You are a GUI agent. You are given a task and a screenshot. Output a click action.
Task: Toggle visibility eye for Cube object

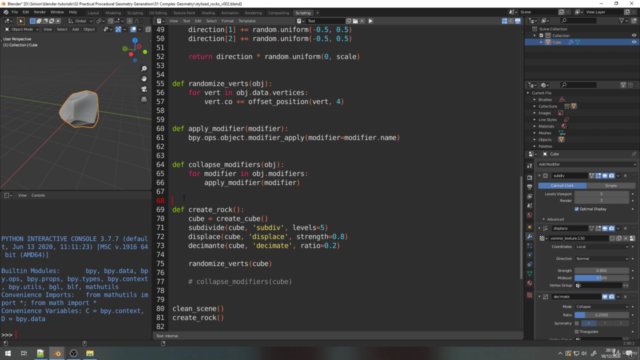[634, 42]
